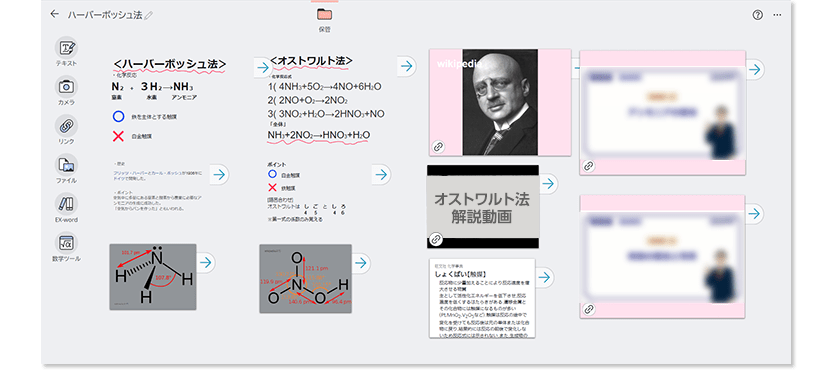This screenshot has height=374, width=830.
Task: Click arrow beside オストワルト法 解説動画 card
Action: pos(548,184)
